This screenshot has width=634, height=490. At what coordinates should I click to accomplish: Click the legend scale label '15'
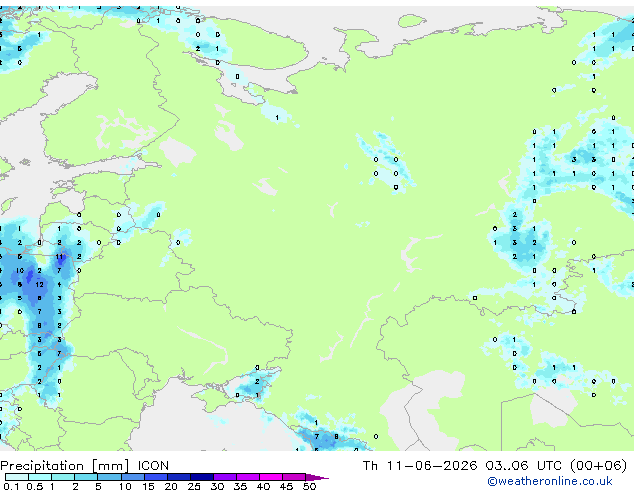(x=148, y=486)
